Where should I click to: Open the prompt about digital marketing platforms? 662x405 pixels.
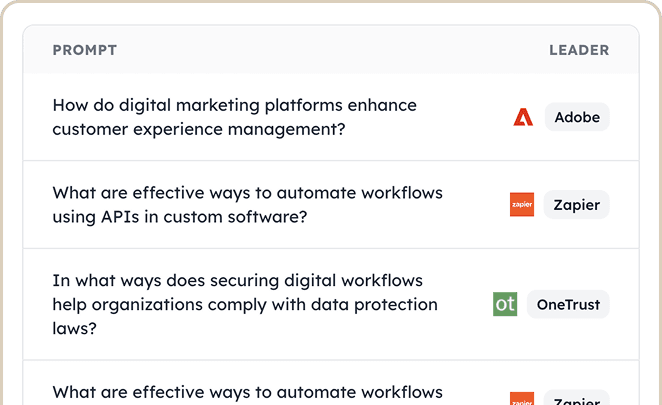click(234, 117)
